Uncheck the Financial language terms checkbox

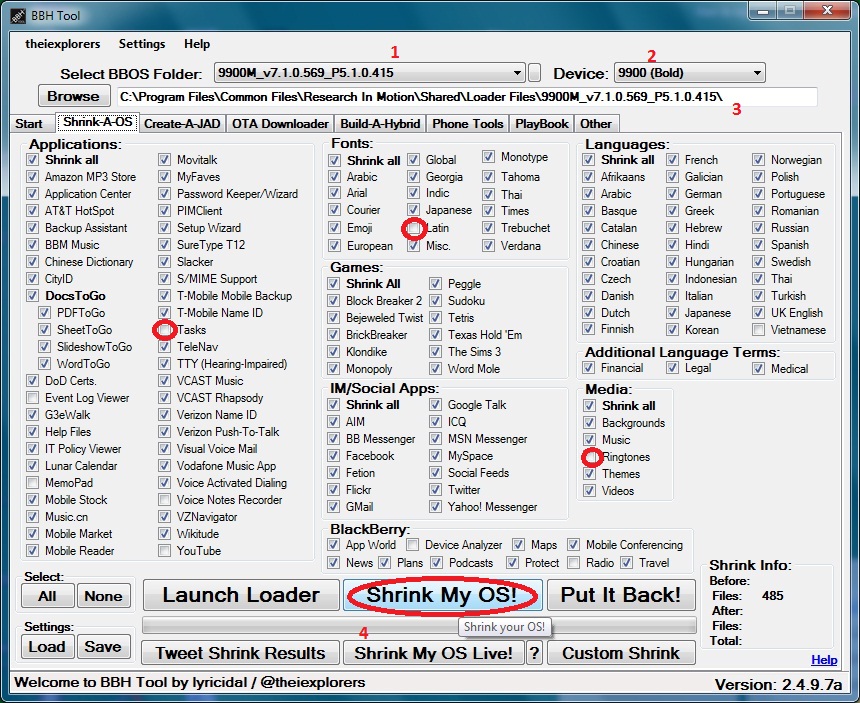coord(589,368)
